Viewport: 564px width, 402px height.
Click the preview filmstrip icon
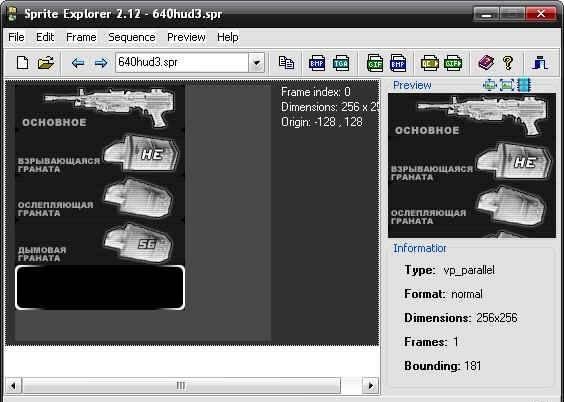click(x=524, y=85)
